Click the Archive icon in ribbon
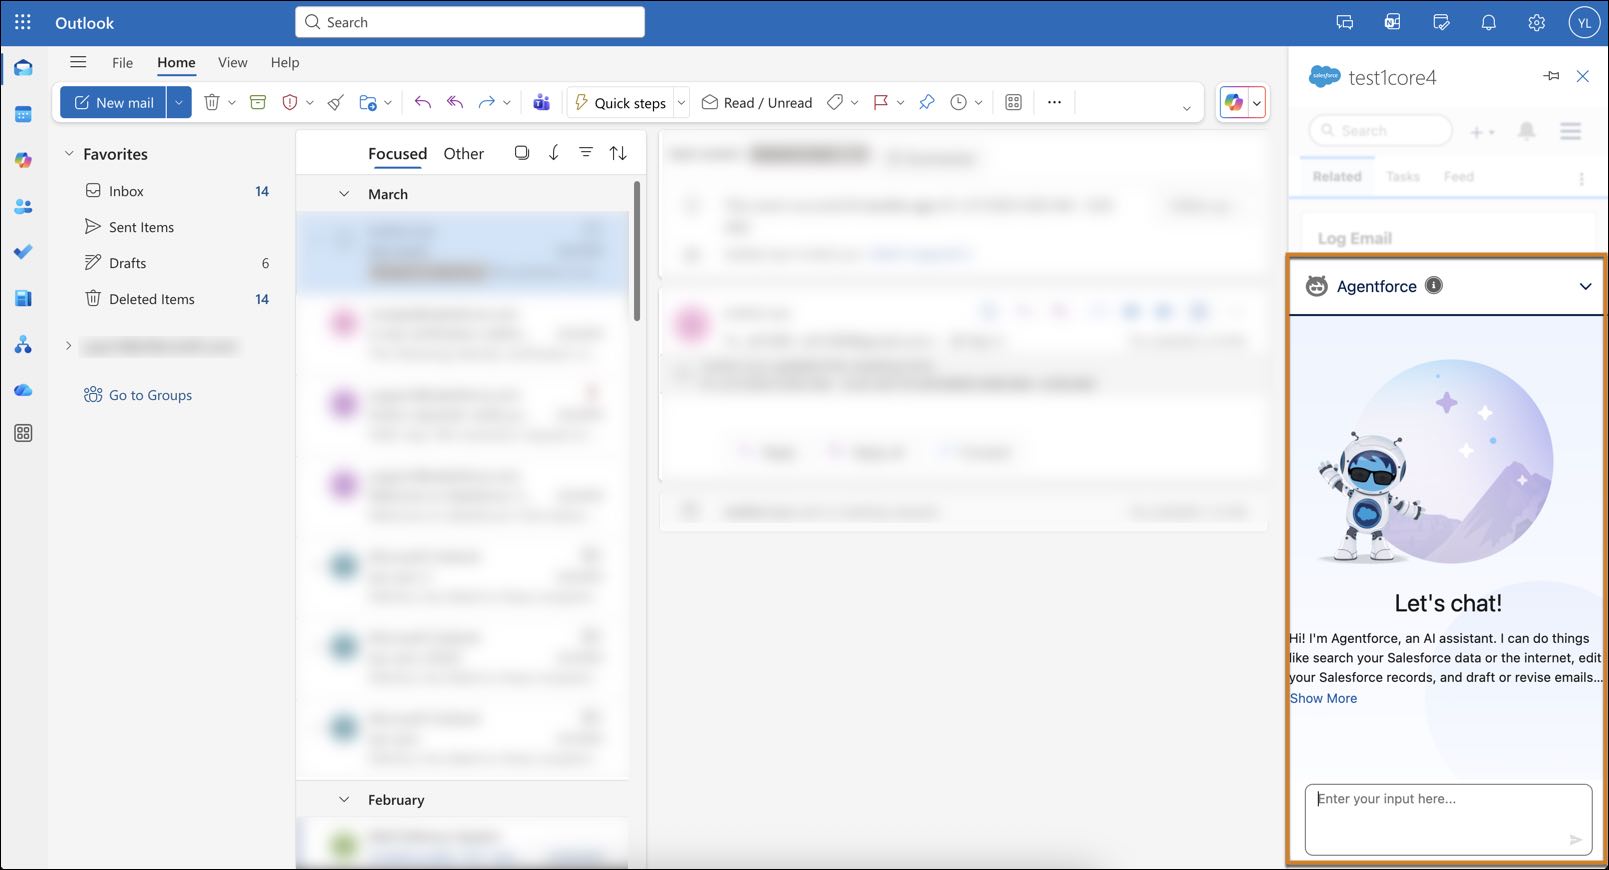The height and width of the screenshot is (870, 1609). pos(258,102)
